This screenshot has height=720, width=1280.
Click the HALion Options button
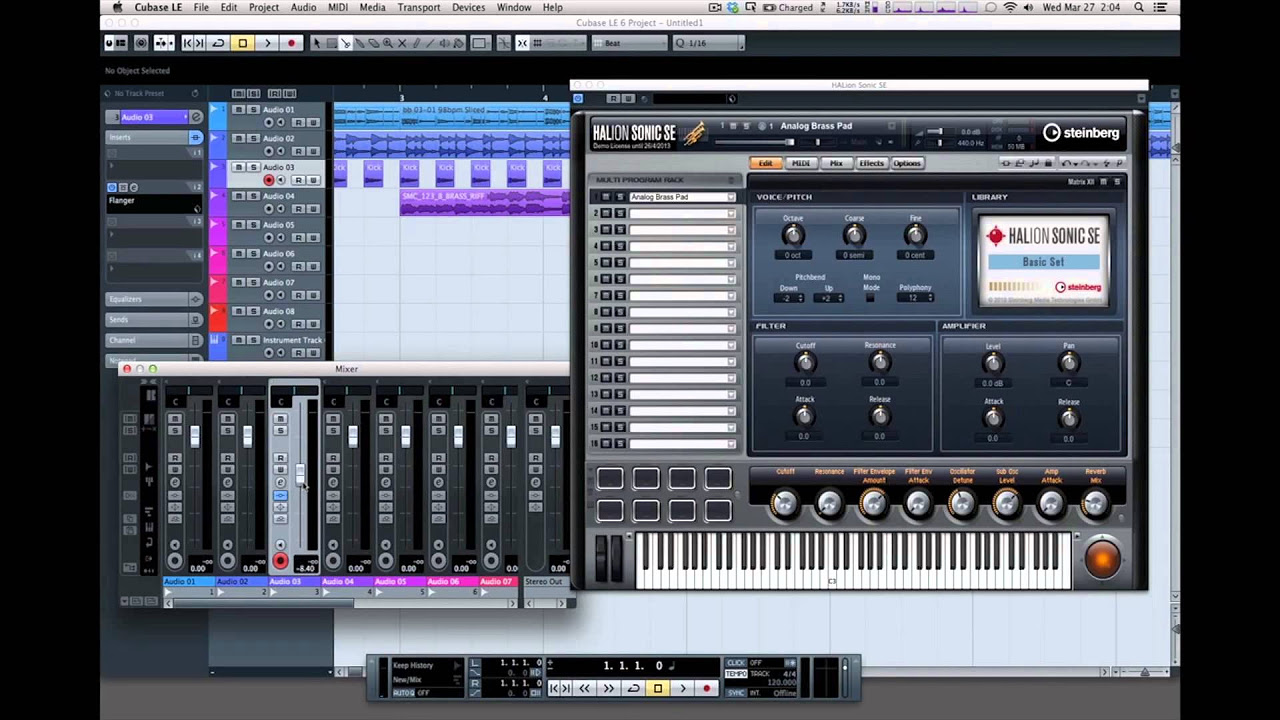tap(907, 163)
